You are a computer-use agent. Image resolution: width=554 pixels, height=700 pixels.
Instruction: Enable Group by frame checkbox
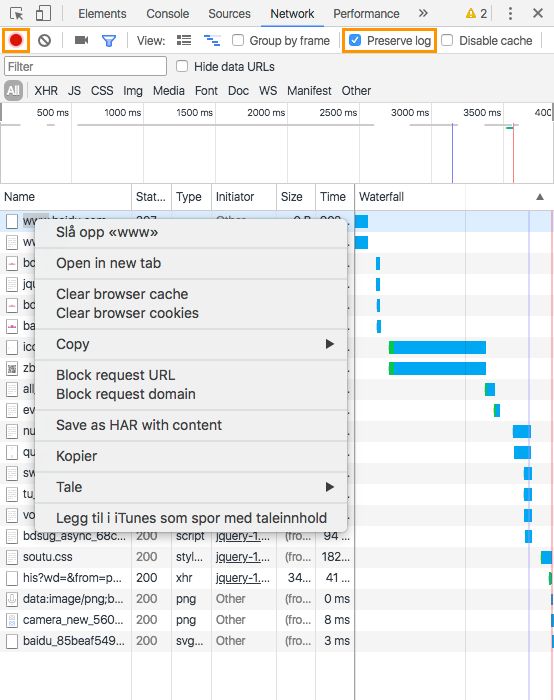click(238, 41)
